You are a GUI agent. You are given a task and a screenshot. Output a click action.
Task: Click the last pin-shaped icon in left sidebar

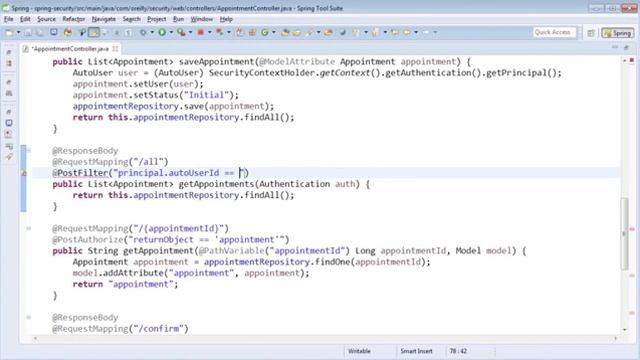pyautogui.click(x=9, y=157)
